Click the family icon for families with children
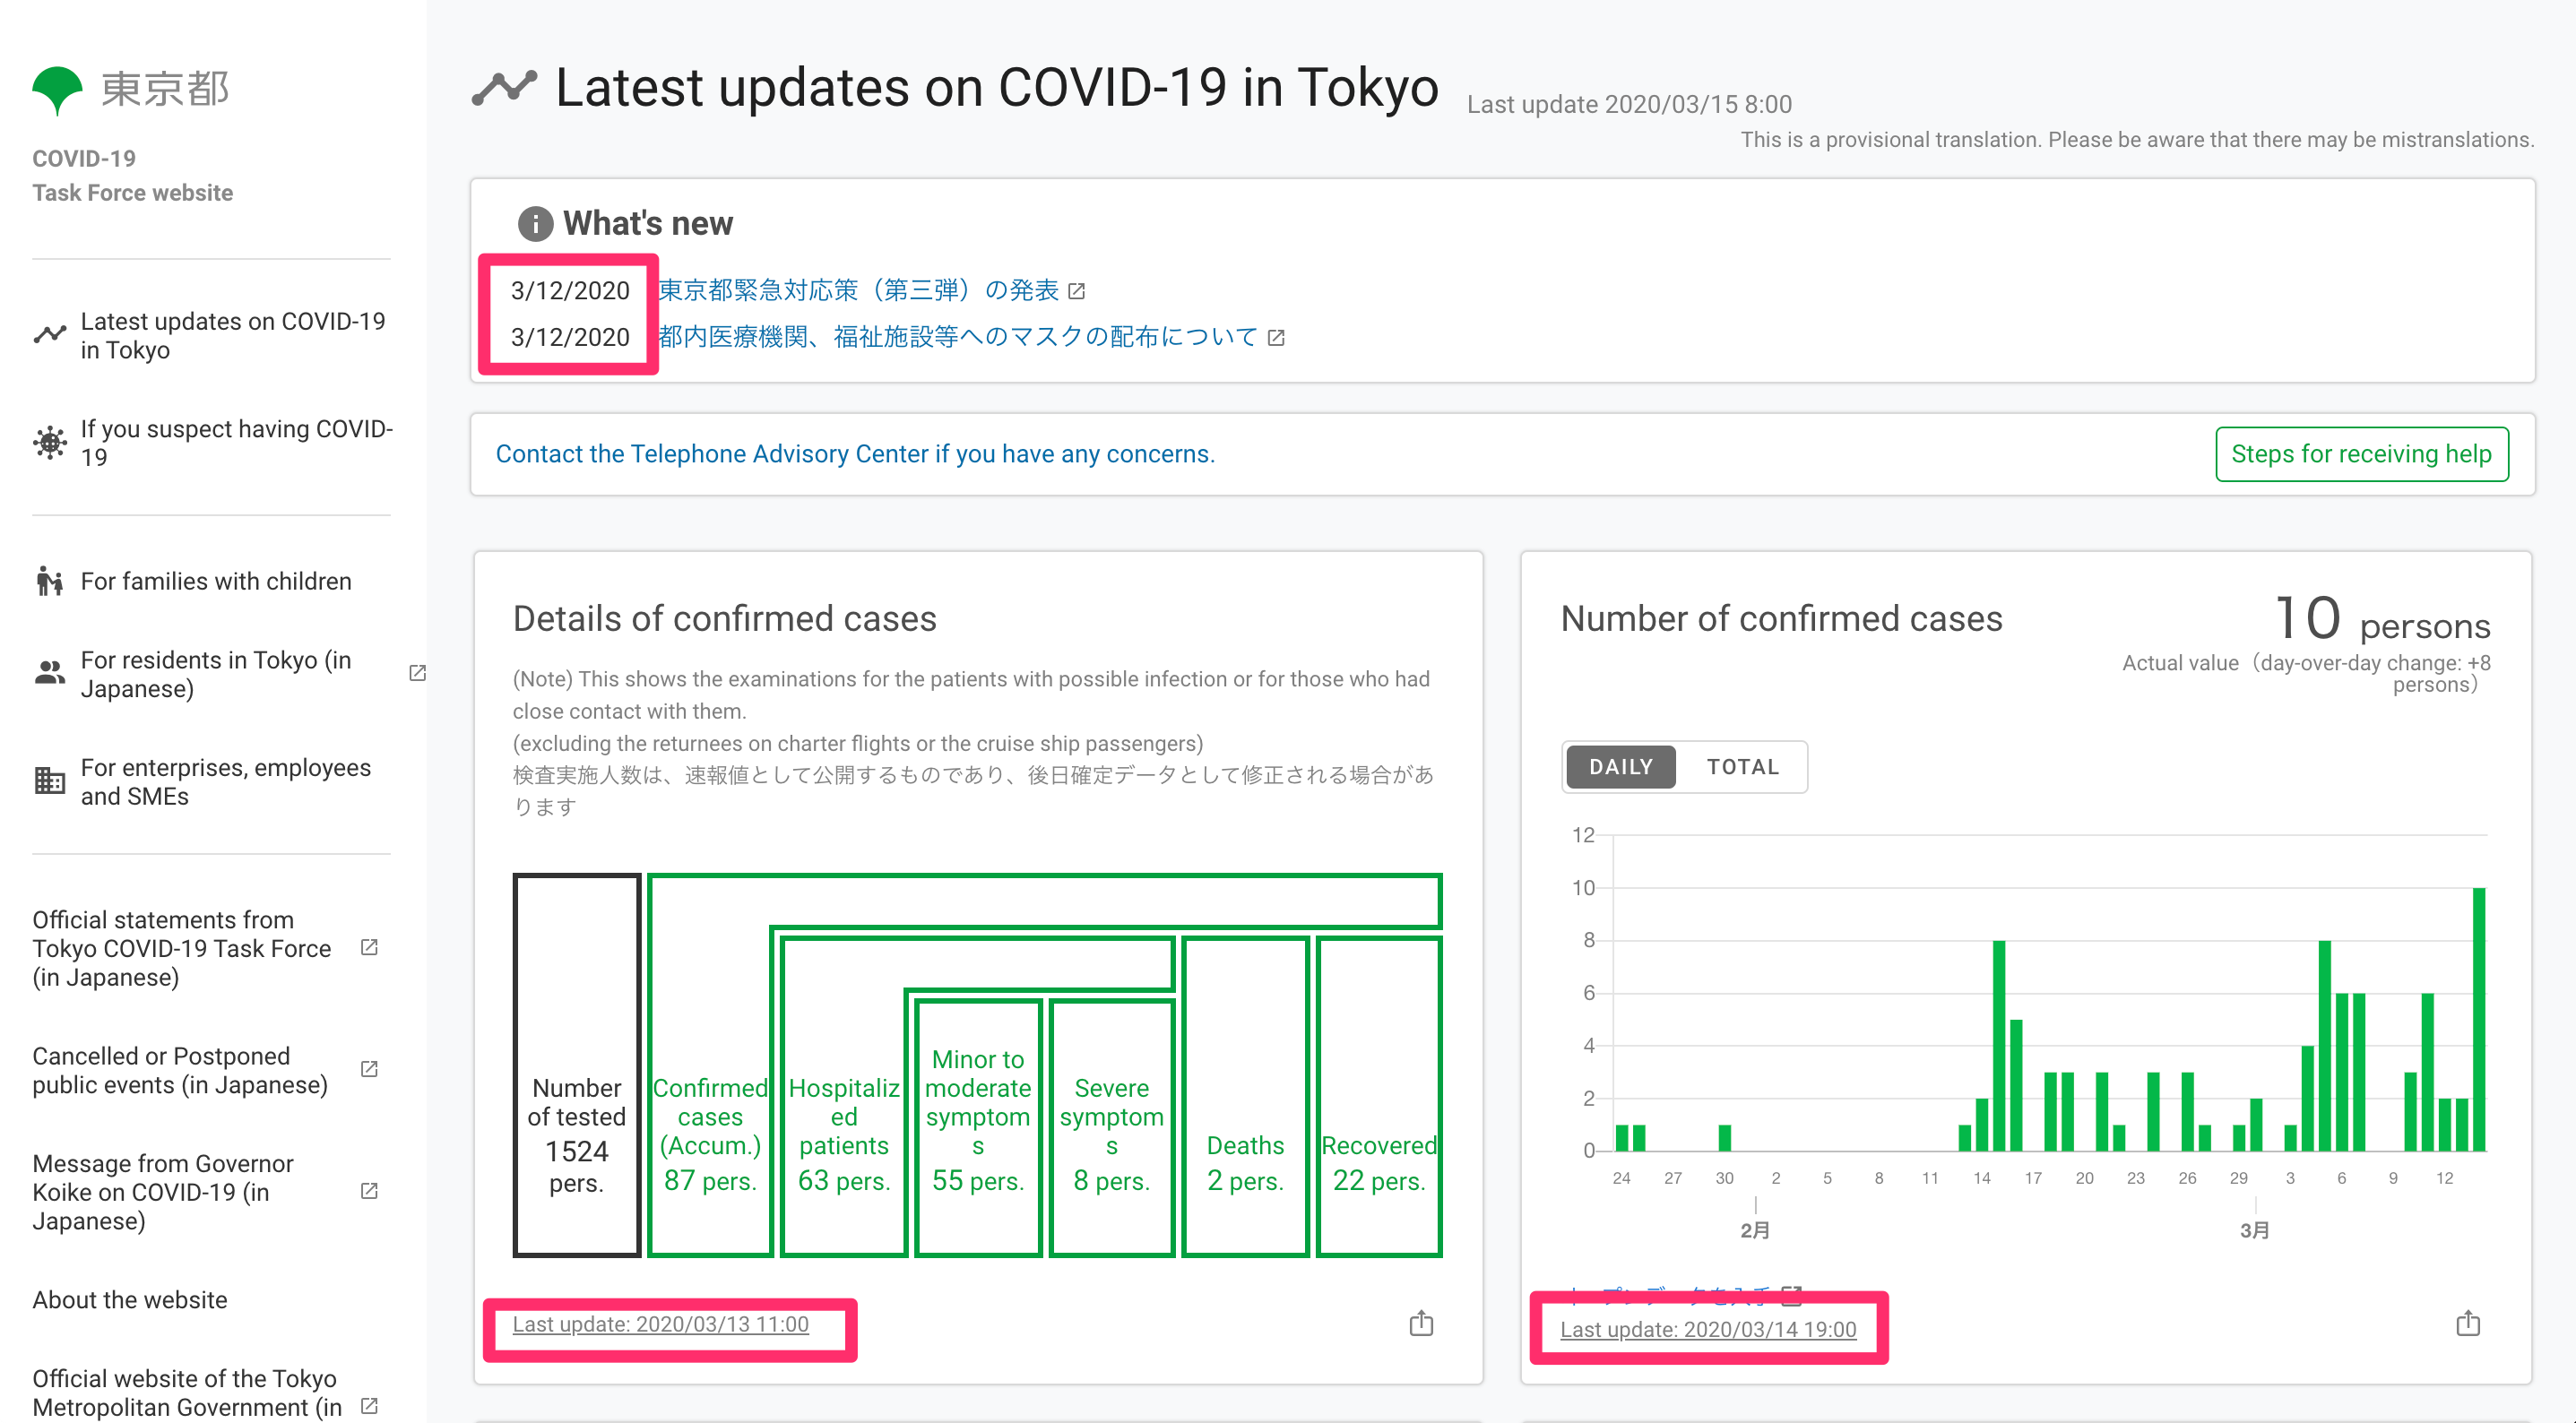The height and width of the screenshot is (1423, 2576). (50, 580)
